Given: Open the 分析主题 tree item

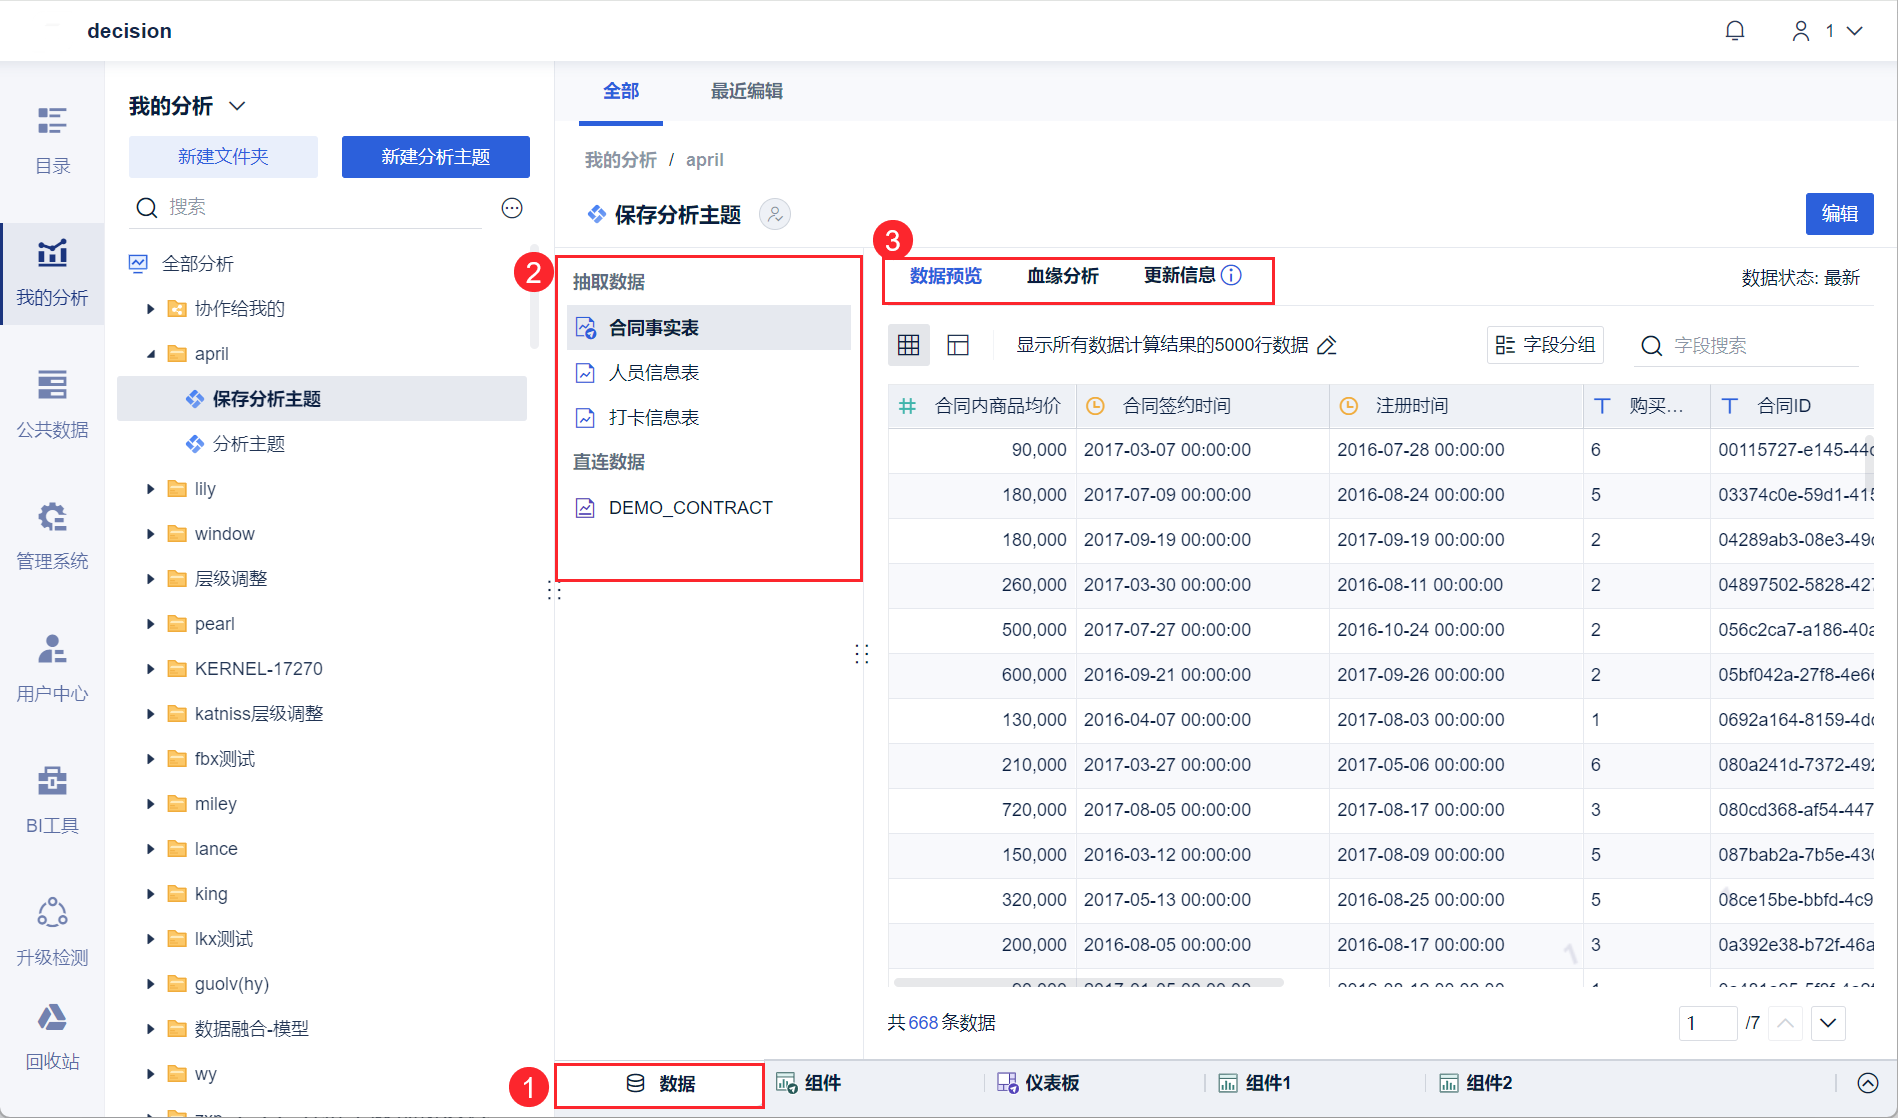Looking at the screenshot, I should (x=322, y=444).
